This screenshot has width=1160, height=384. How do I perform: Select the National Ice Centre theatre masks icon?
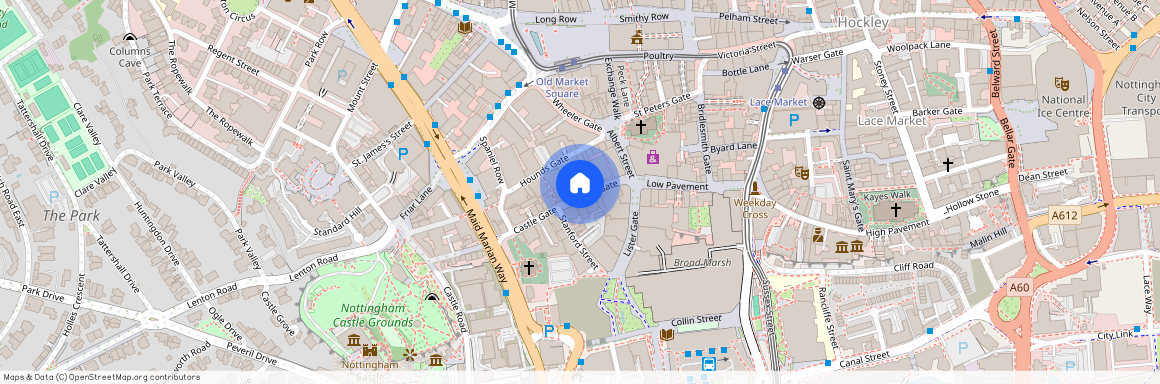click(x=1062, y=83)
